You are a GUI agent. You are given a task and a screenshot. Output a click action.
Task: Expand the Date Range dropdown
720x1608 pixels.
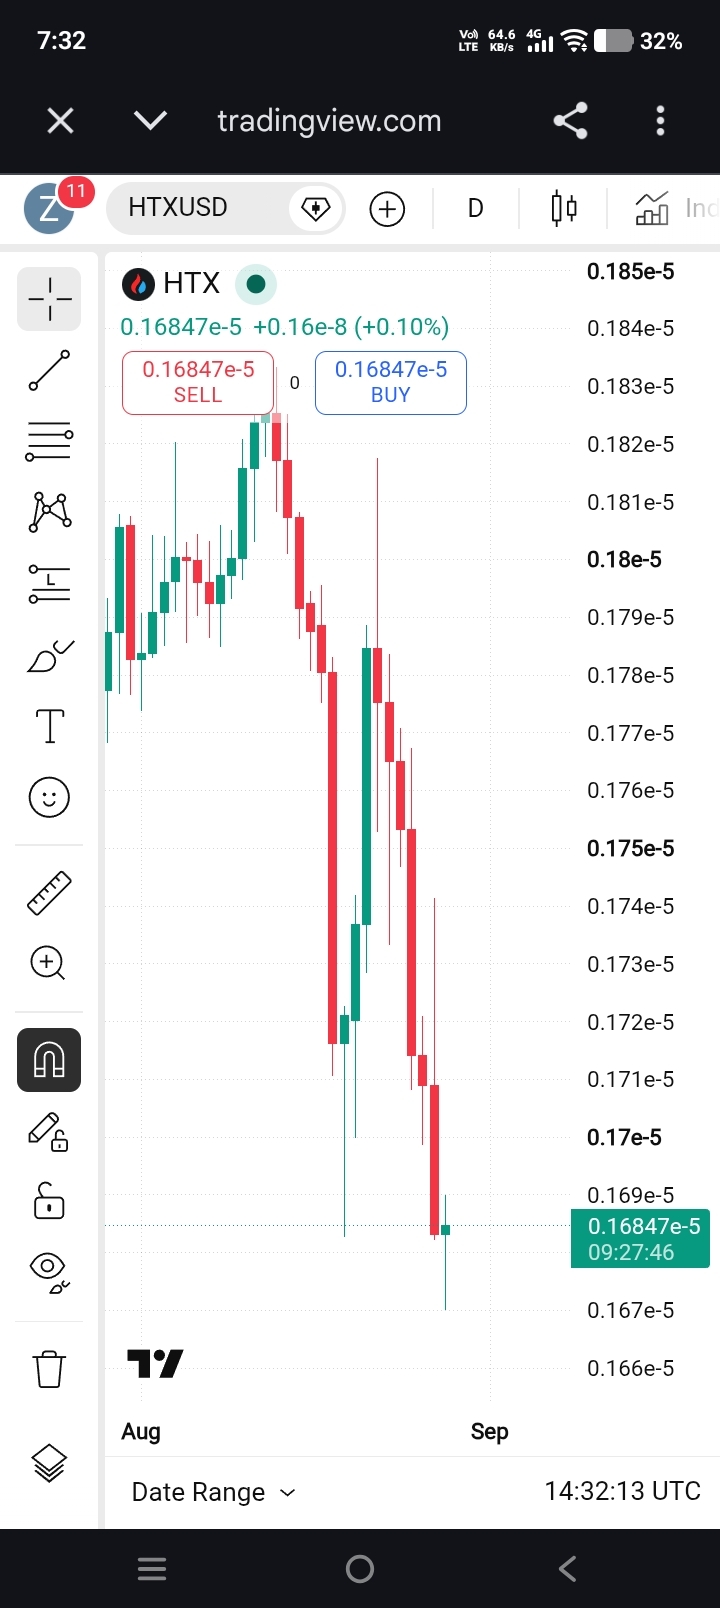(214, 1492)
